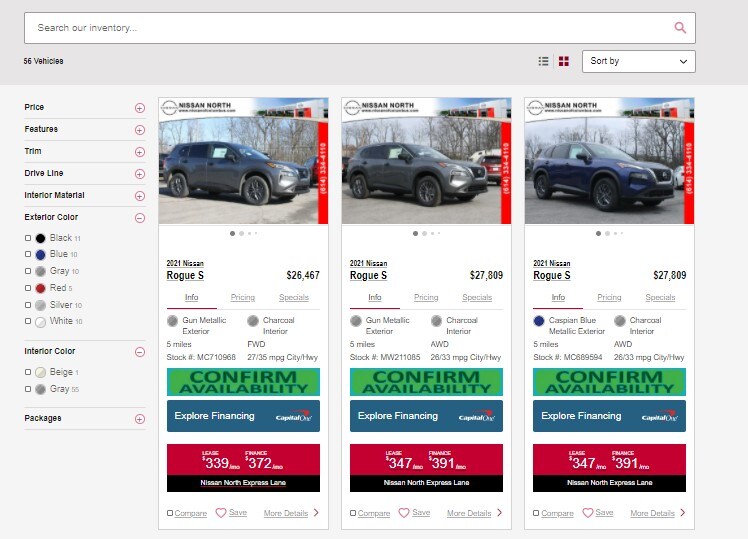Open $339 lease Express Lane banner
This screenshot has width=748, height=539.
(x=243, y=468)
